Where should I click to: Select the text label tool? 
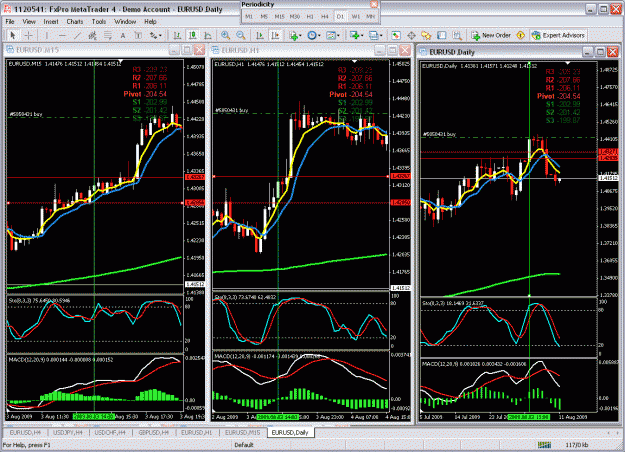pyautogui.click(x=138, y=35)
